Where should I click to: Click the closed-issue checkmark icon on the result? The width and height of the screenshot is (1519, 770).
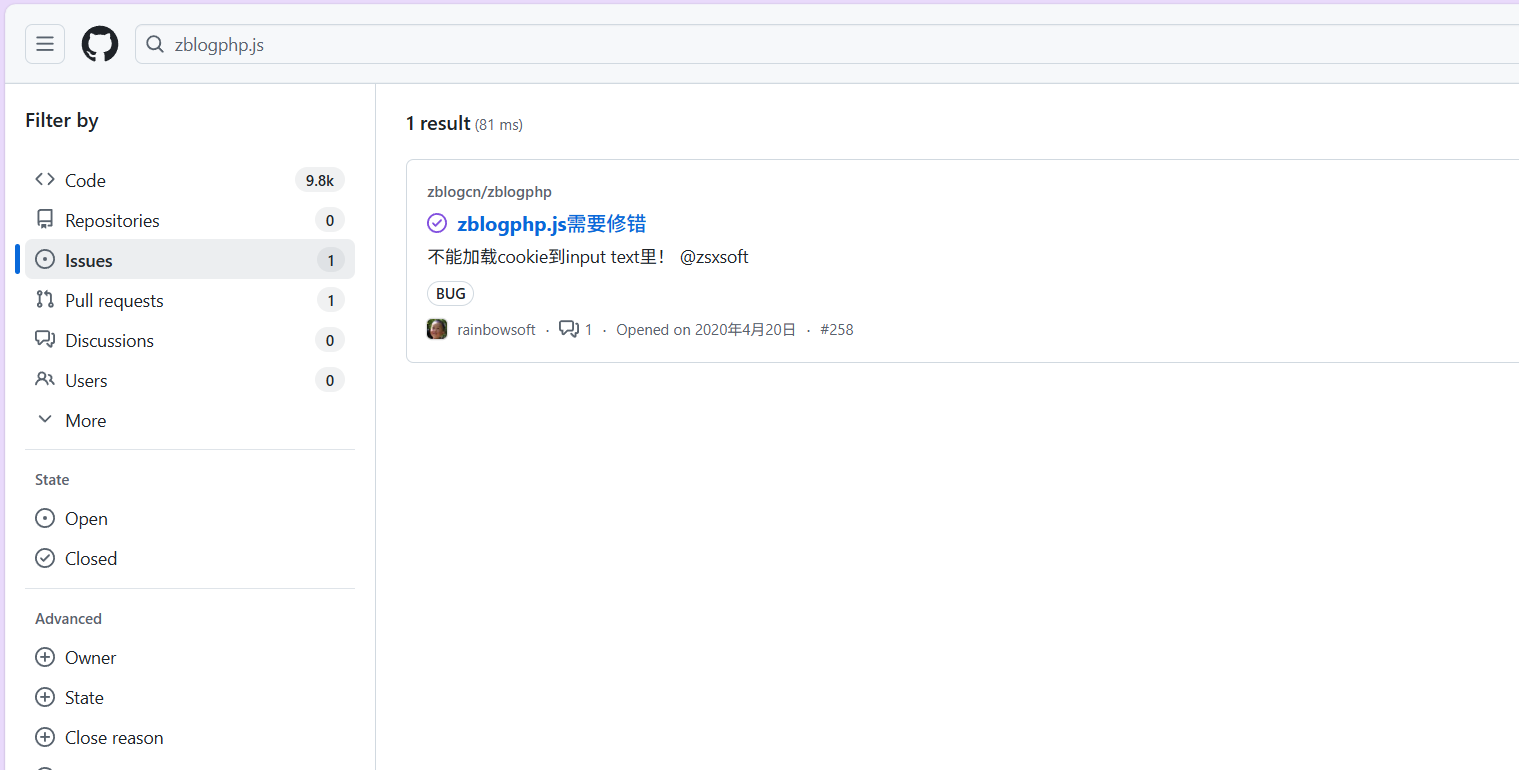point(437,223)
